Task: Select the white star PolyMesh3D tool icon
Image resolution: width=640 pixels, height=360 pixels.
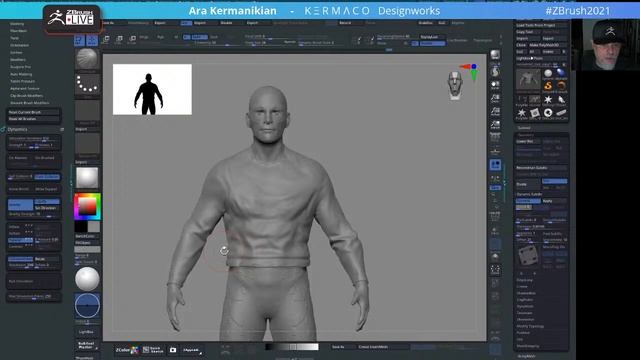Action: (x=548, y=100)
